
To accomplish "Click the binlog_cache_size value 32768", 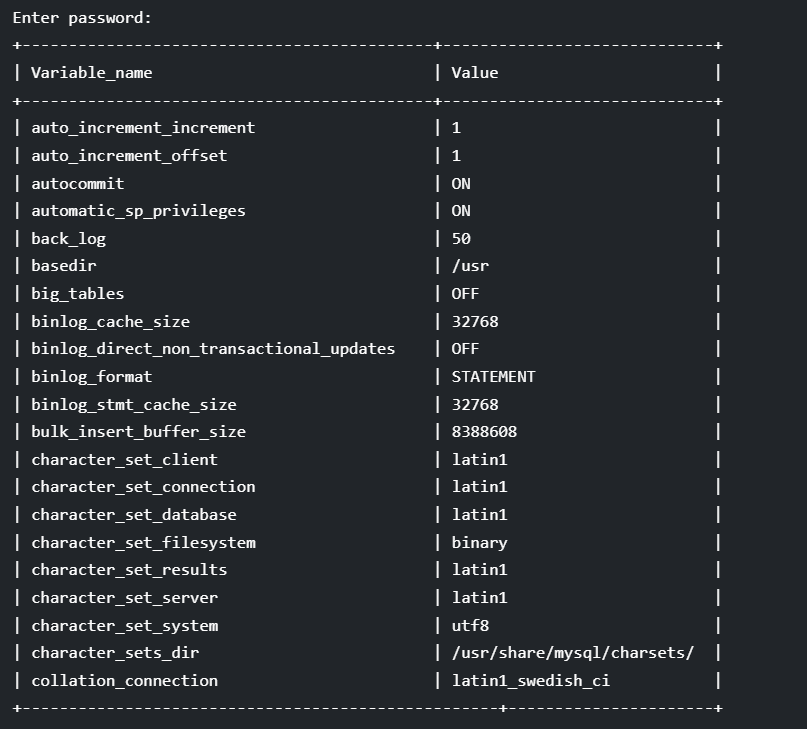I will tap(475, 322).
